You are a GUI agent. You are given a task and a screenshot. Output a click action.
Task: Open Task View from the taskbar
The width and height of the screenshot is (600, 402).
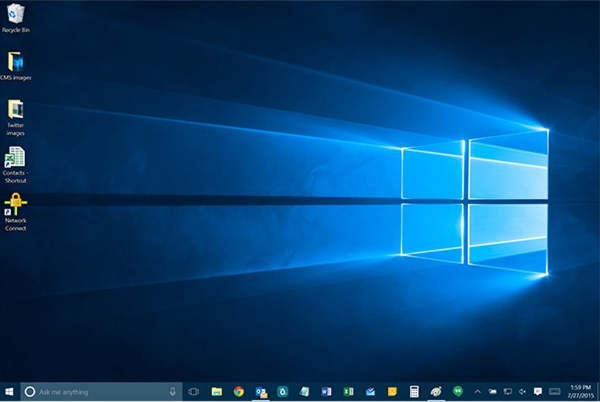click(x=194, y=392)
